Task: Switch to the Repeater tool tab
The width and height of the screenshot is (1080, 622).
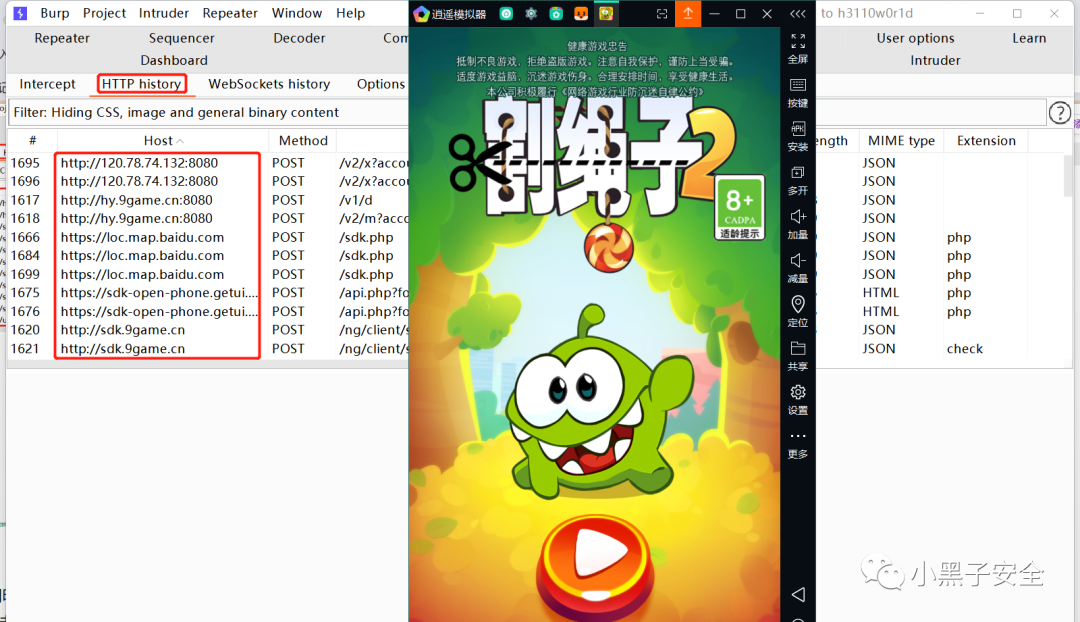Action: [x=62, y=38]
